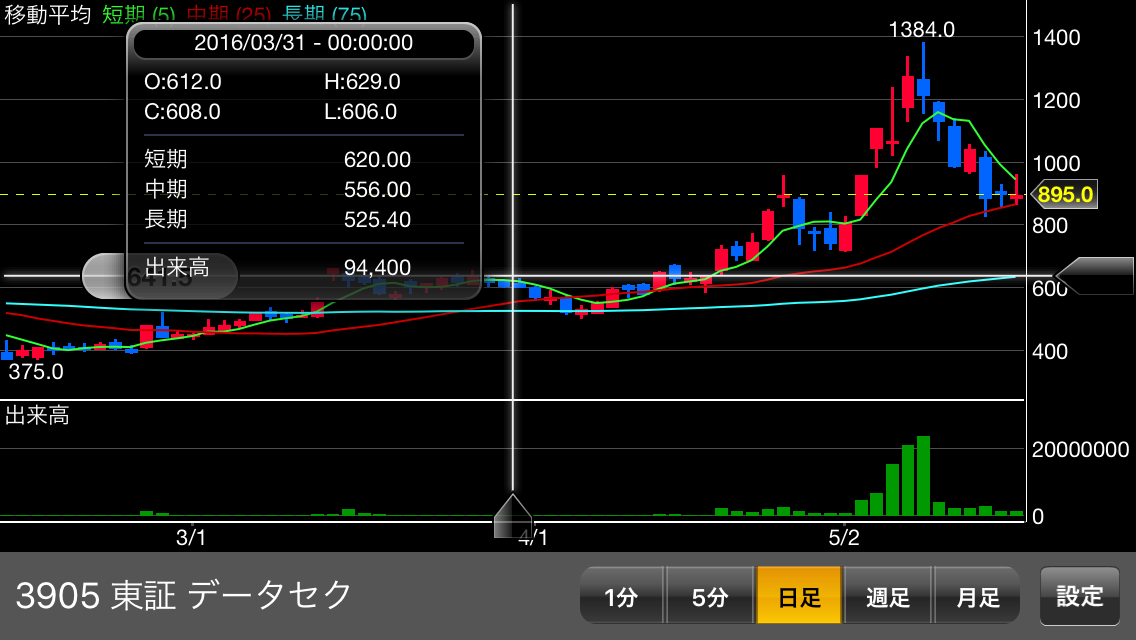Tap the tallest green volume bar
The width and height of the screenshot is (1136, 640).
tap(923, 476)
